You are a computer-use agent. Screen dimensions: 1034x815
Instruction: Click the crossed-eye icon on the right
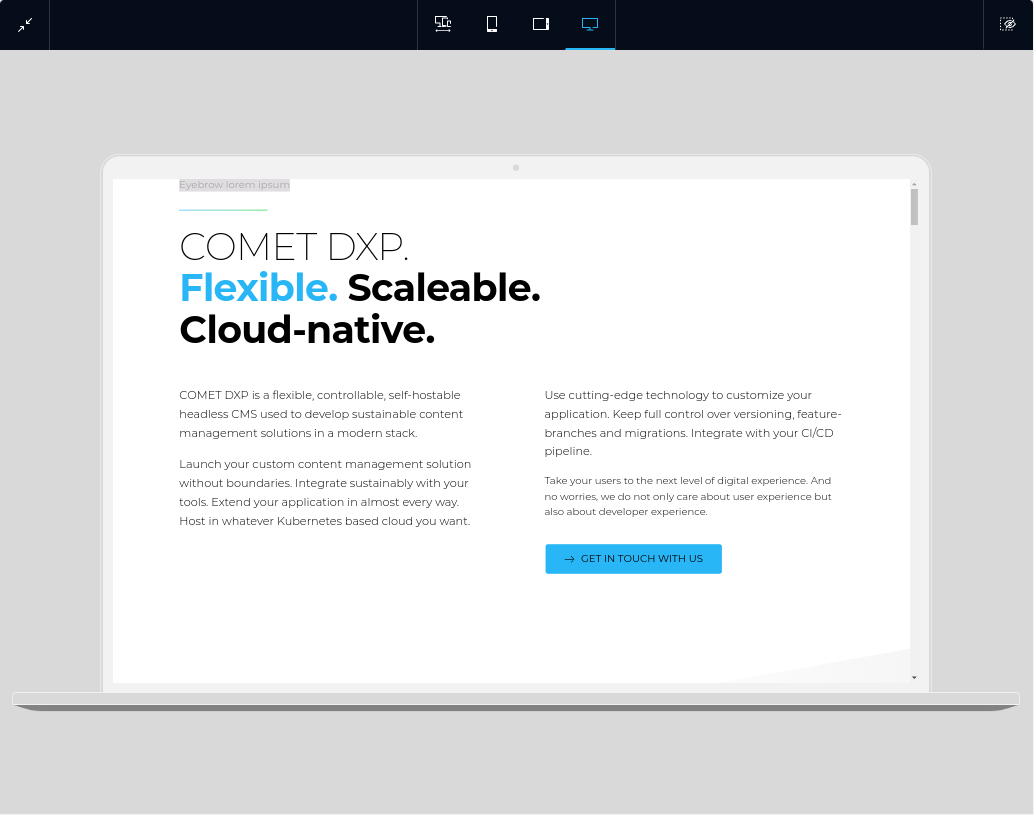click(x=1008, y=23)
